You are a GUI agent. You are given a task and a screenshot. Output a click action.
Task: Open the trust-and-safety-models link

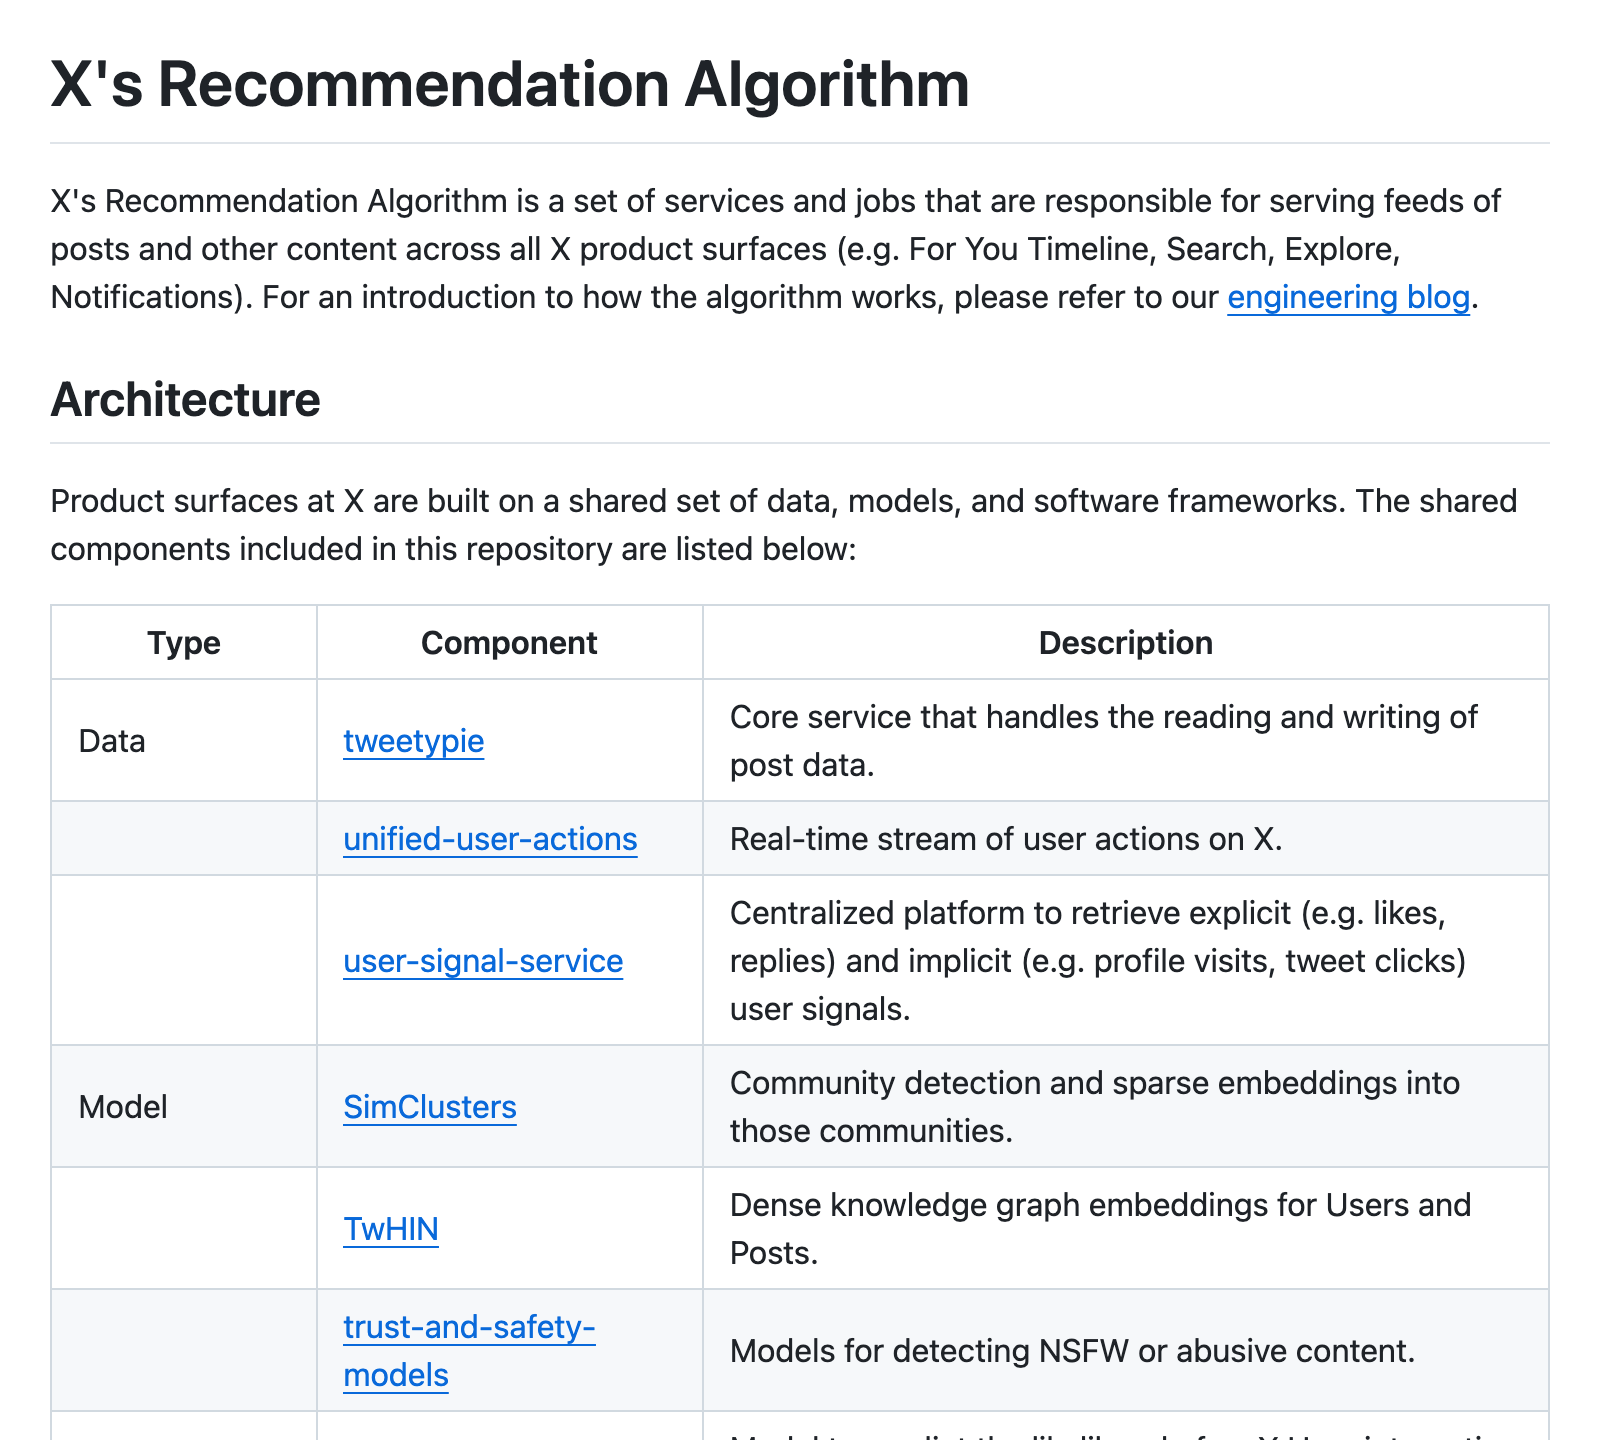[x=469, y=1328]
